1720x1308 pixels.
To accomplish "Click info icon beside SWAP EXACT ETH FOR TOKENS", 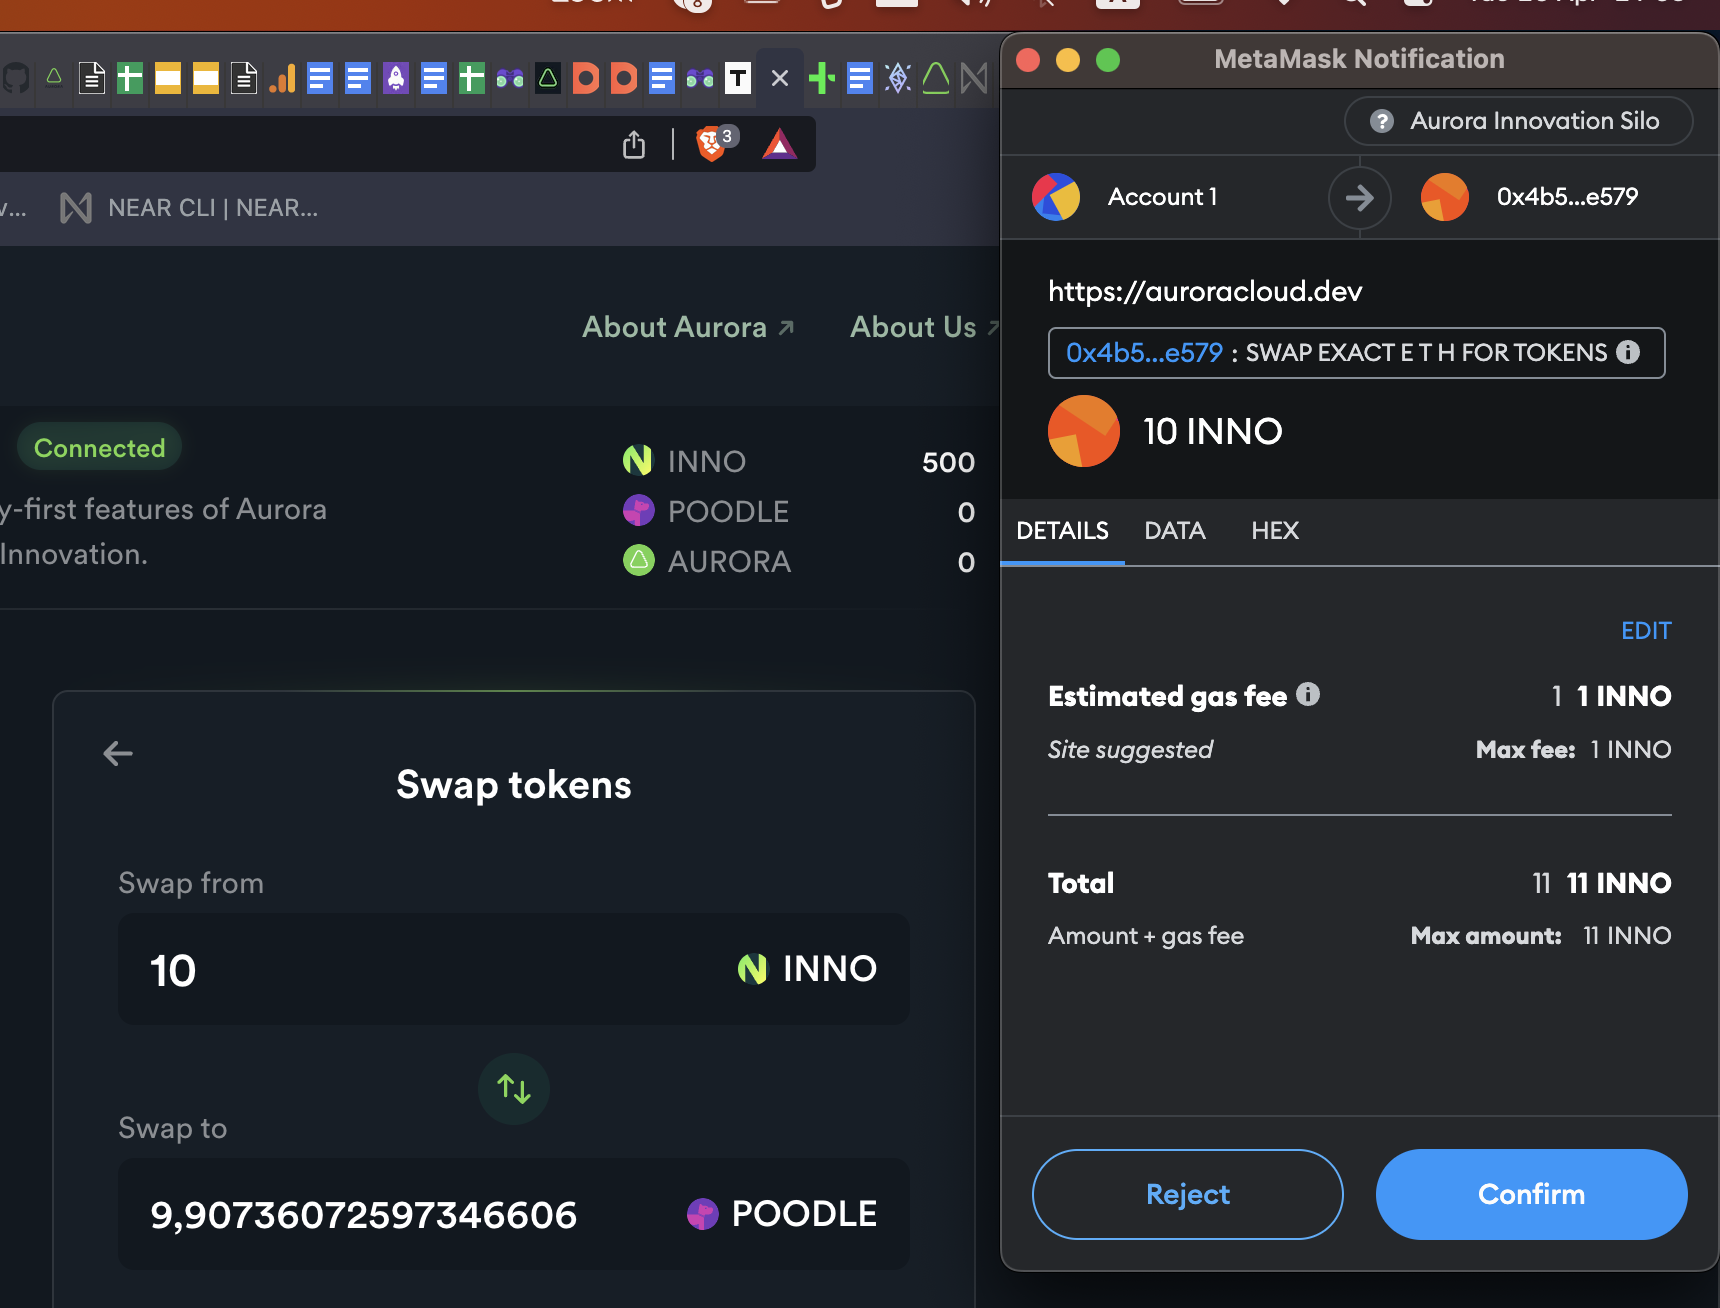I will point(1628,352).
